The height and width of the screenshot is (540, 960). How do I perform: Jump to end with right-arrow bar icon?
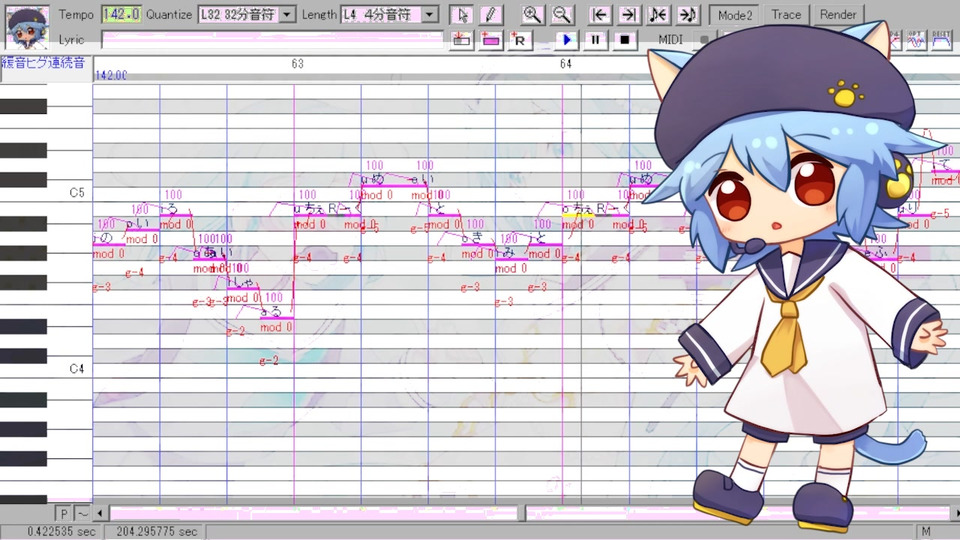pos(629,15)
